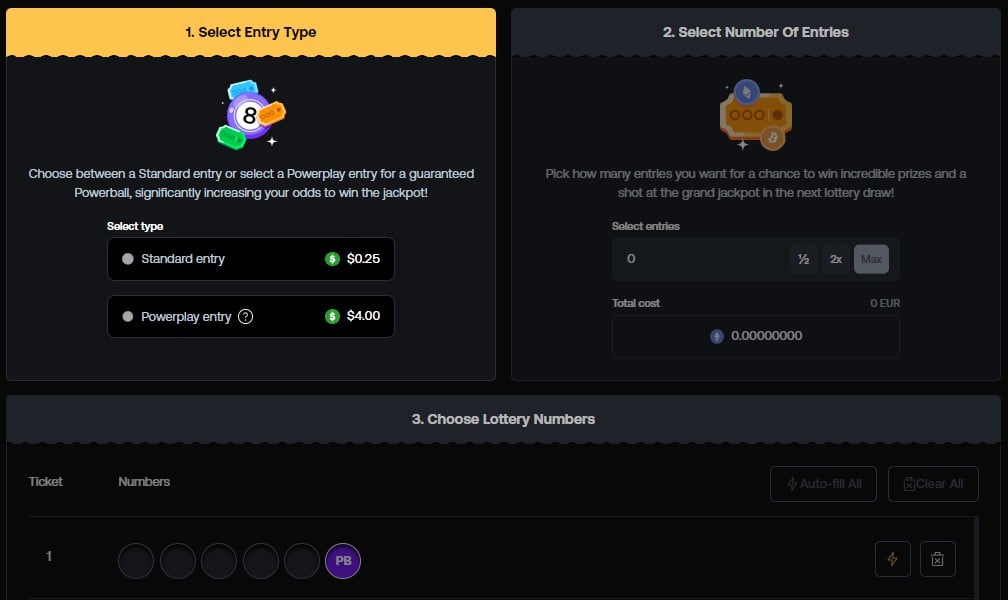The height and width of the screenshot is (600, 1008).
Task: Click the first empty number circle
Action: 136,561
